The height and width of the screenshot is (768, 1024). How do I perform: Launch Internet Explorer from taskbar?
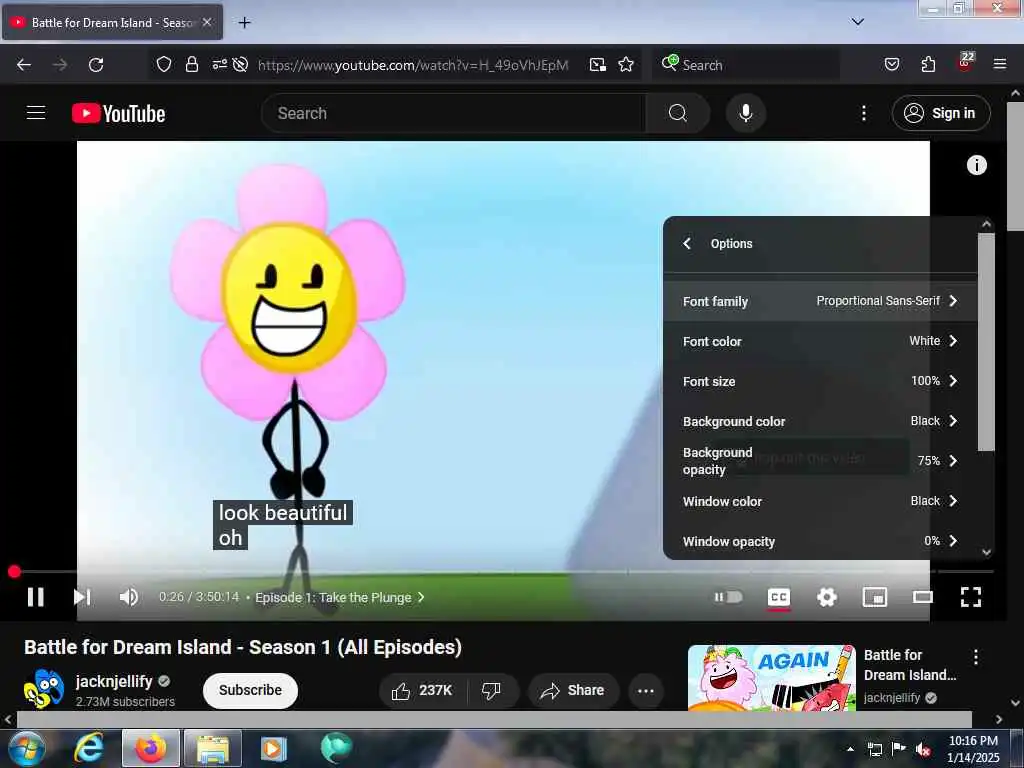[x=89, y=748]
